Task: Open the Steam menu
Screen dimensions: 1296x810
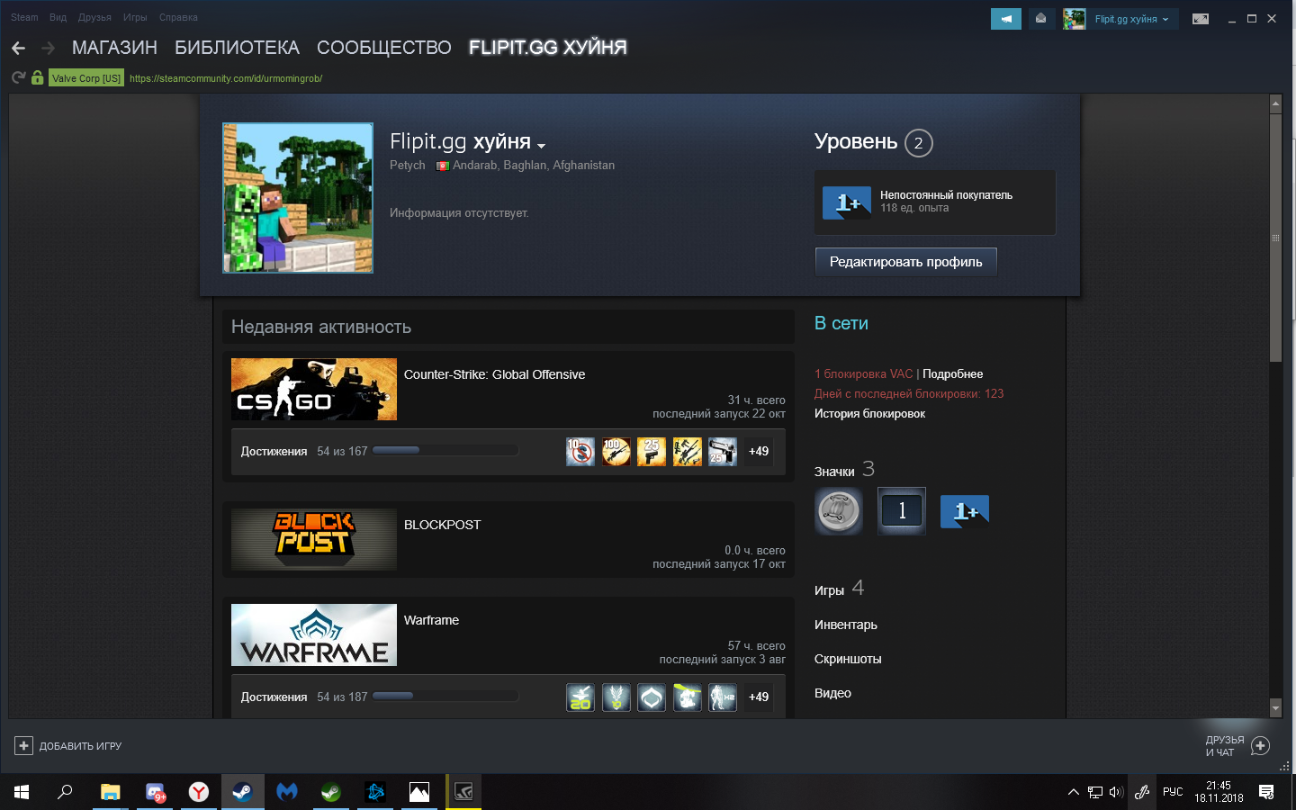Action: pyautogui.click(x=24, y=17)
